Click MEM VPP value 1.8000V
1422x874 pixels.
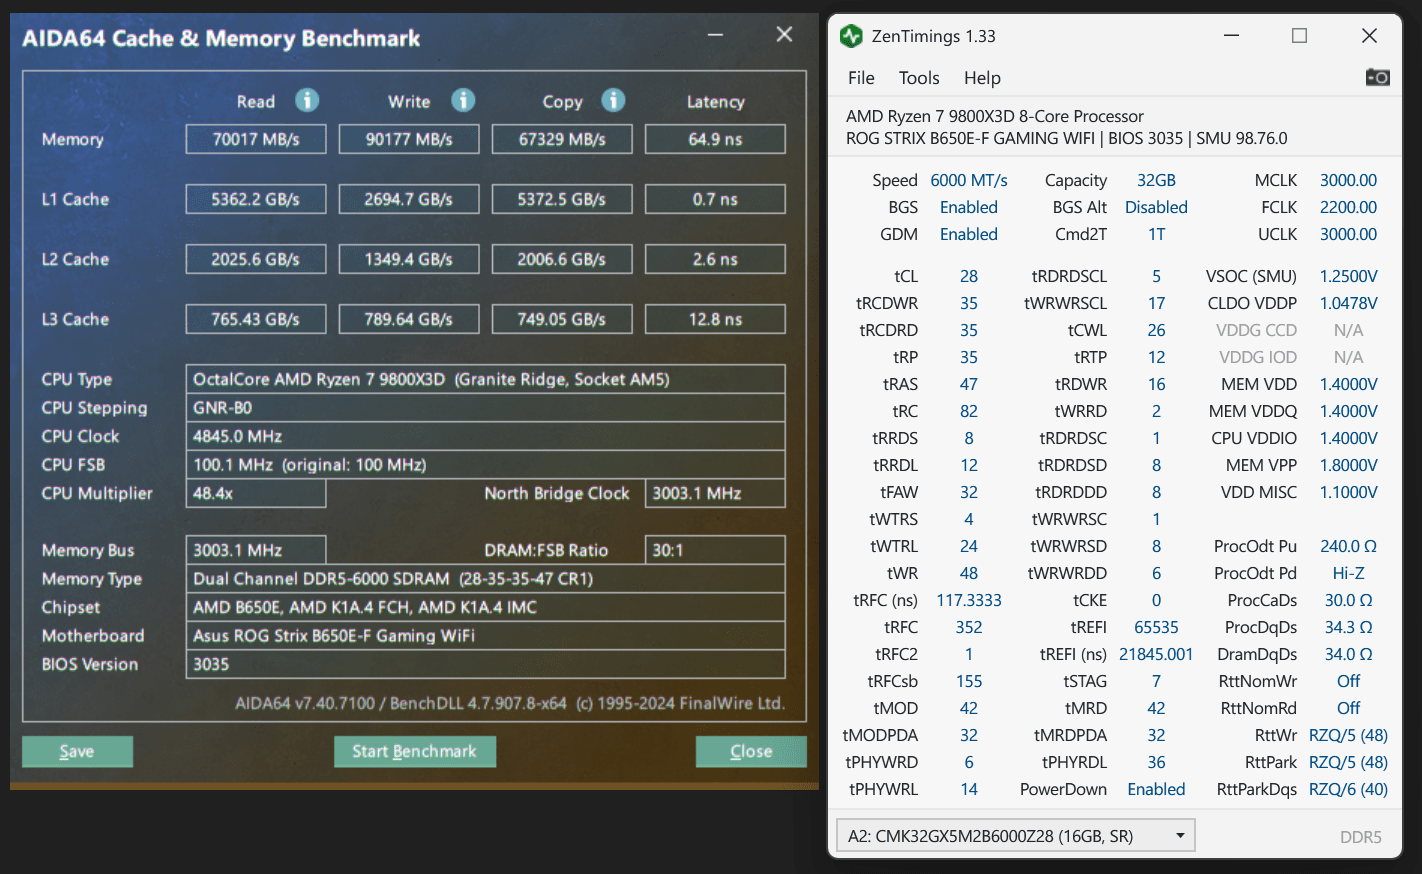(1348, 465)
